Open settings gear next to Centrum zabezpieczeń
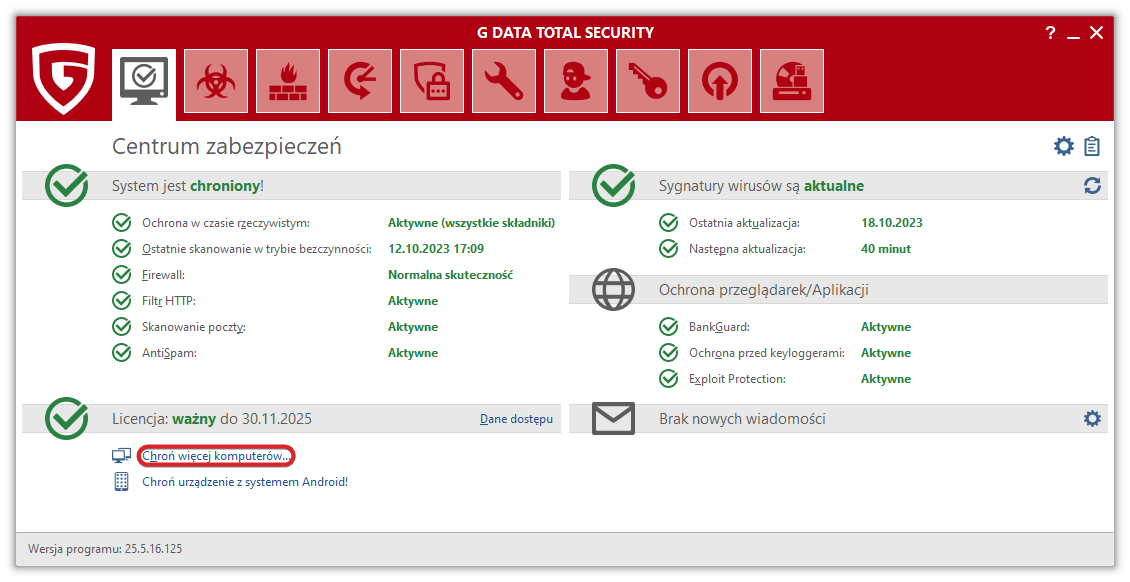Image resolution: width=1130 pixels, height=582 pixels. [1064, 146]
